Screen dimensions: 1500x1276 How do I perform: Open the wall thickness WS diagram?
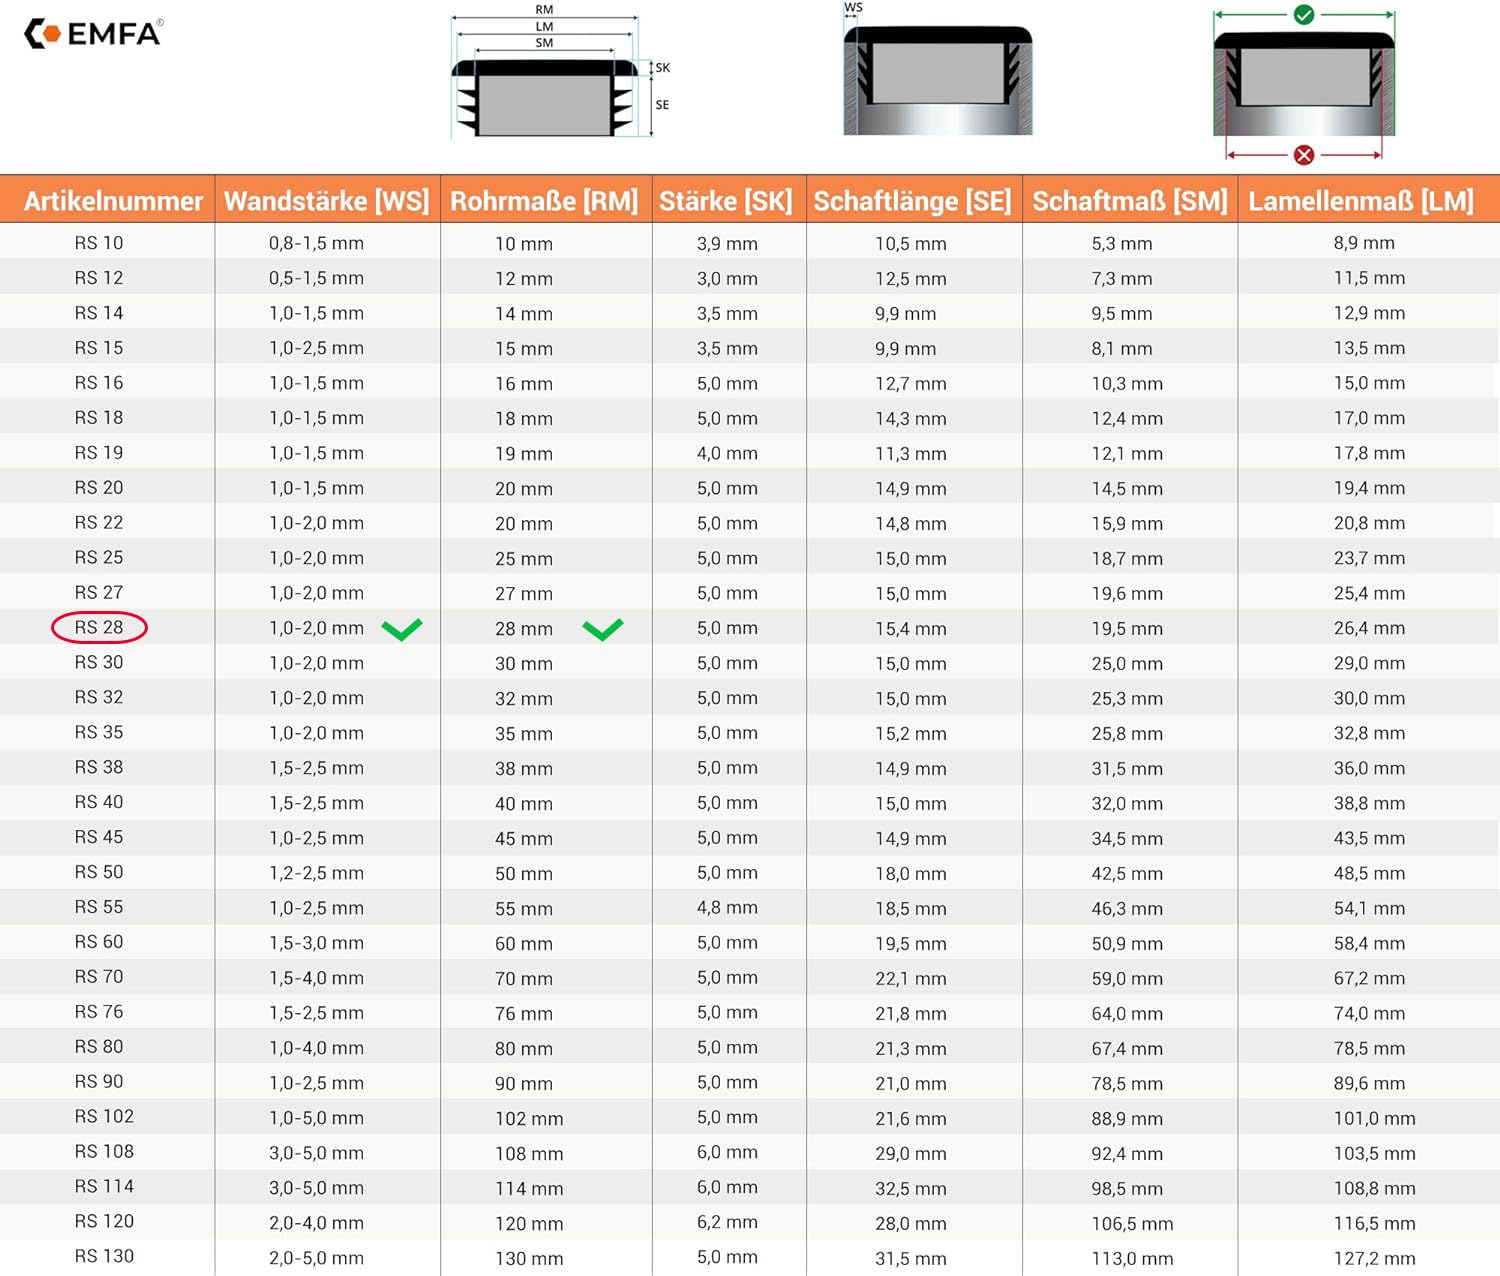point(937,69)
